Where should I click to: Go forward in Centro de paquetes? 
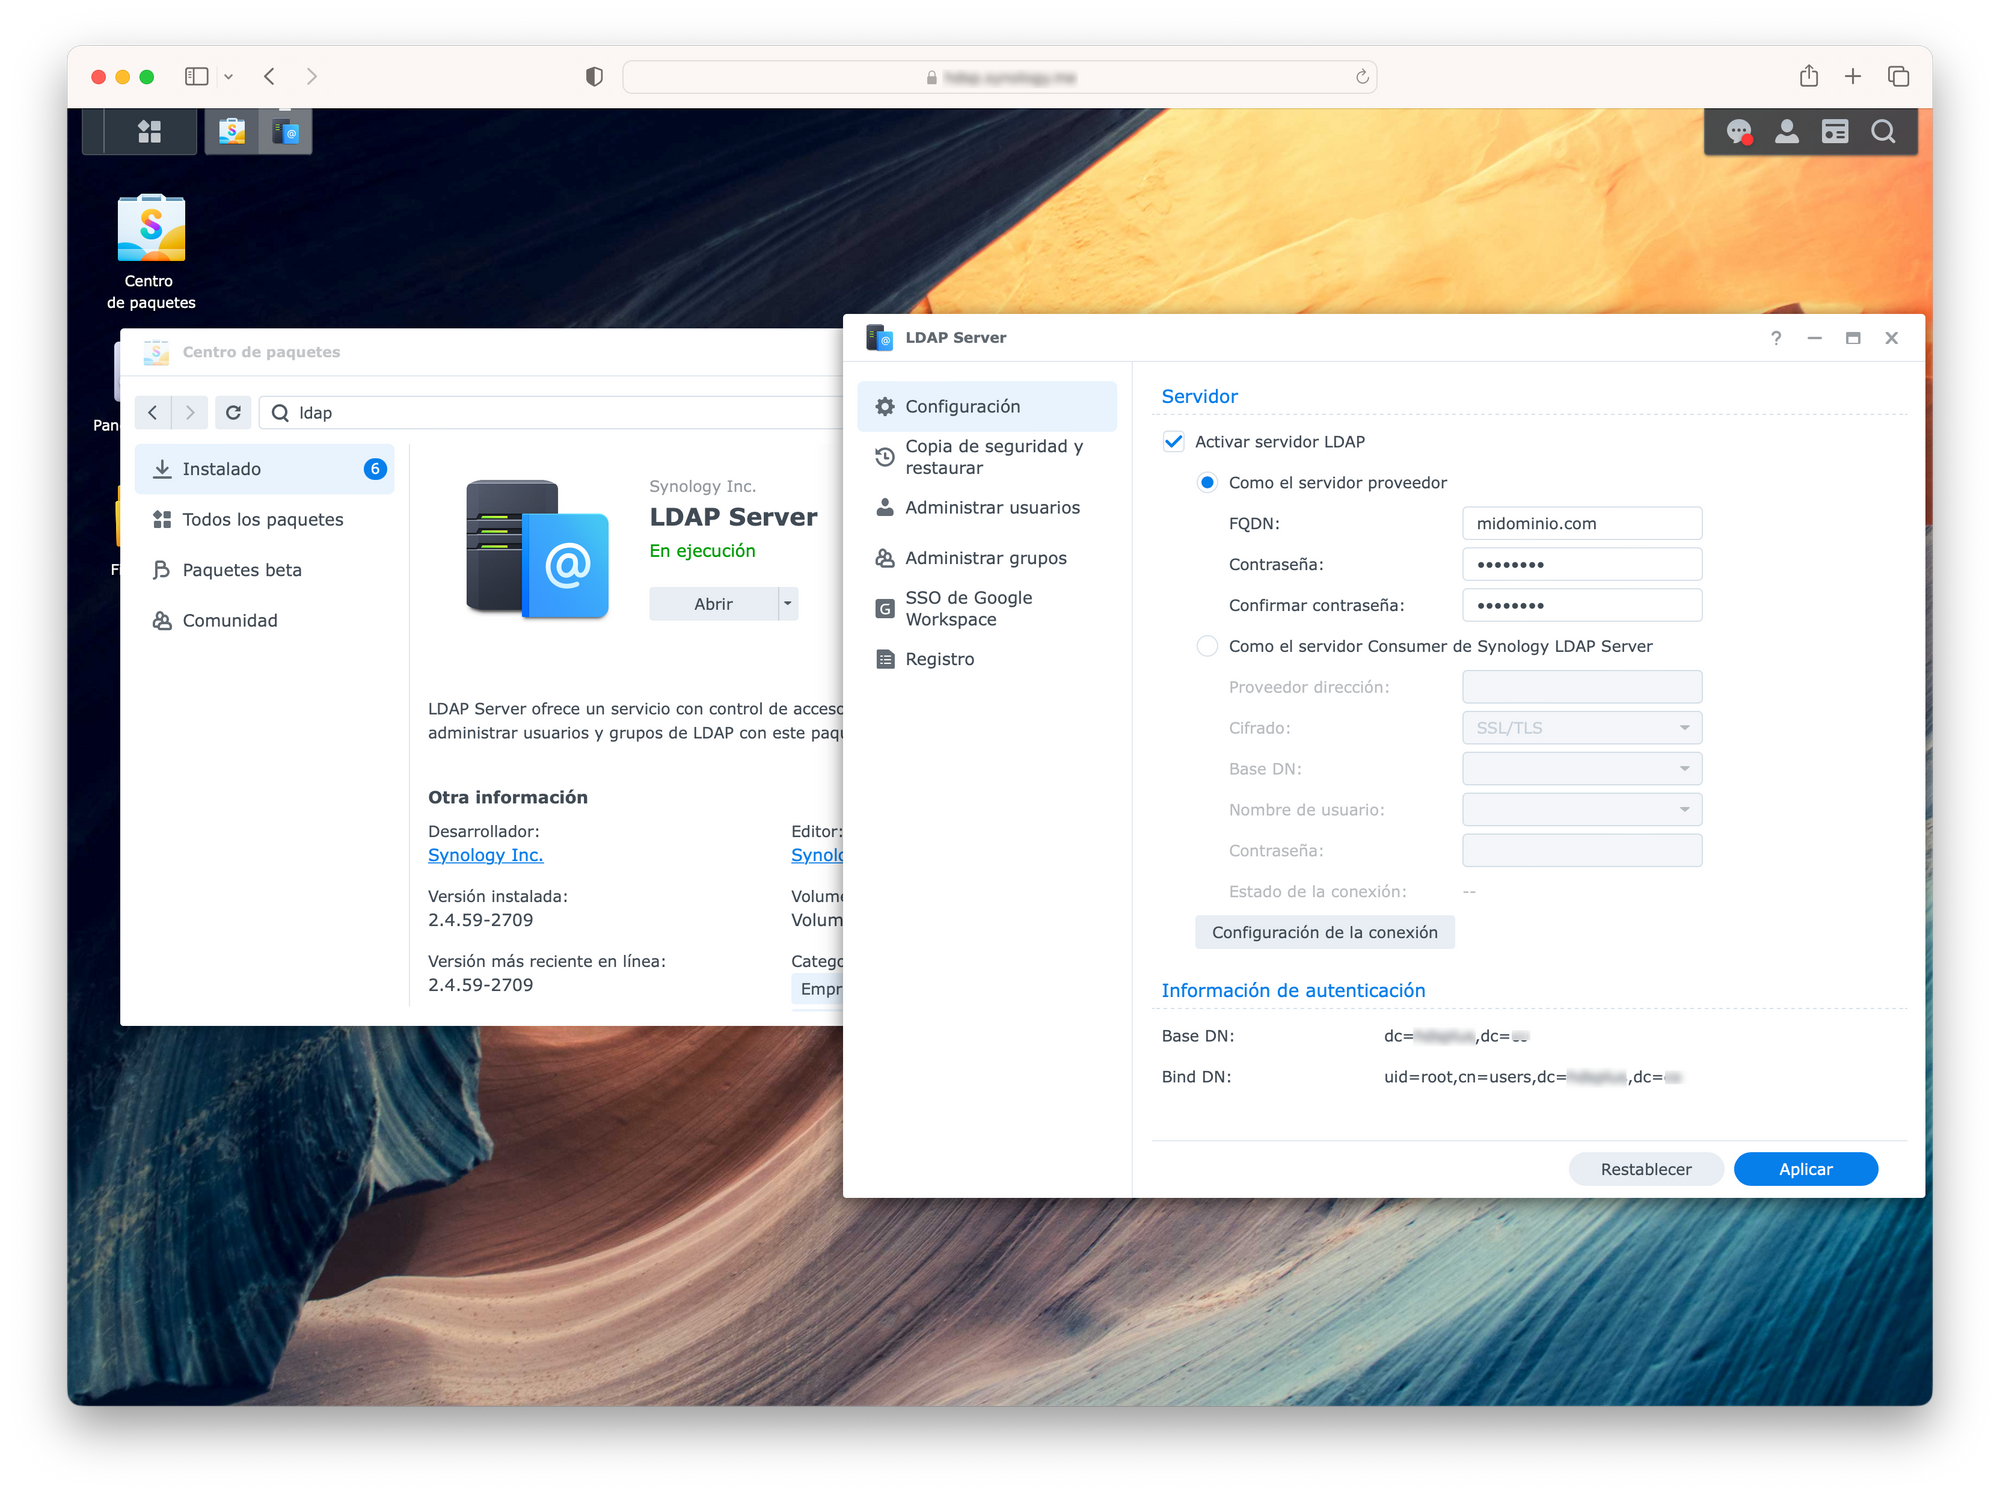click(x=190, y=413)
